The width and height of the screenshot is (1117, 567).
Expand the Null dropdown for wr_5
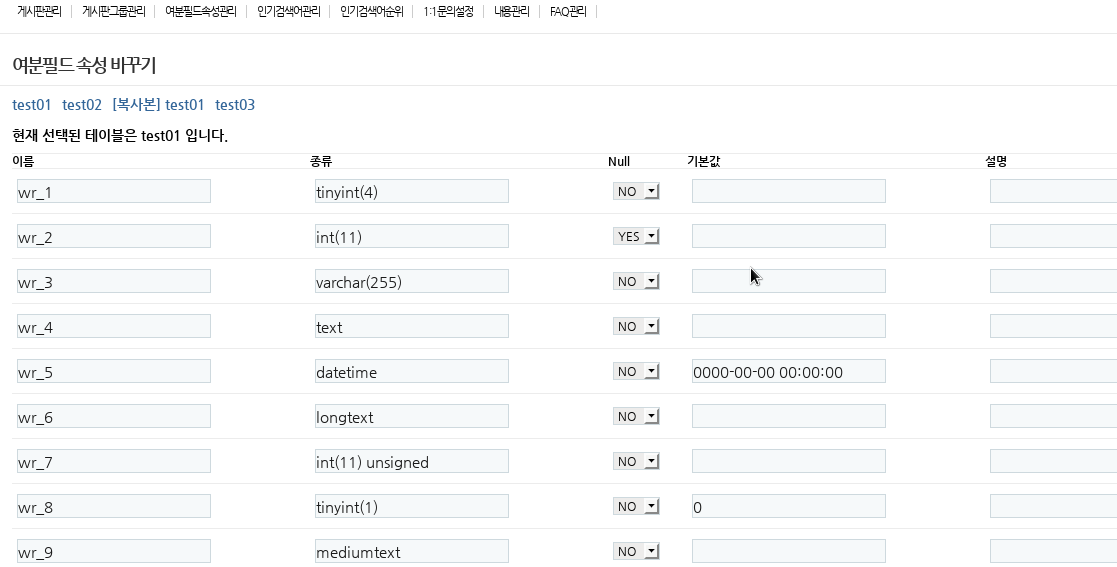[x=636, y=372]
